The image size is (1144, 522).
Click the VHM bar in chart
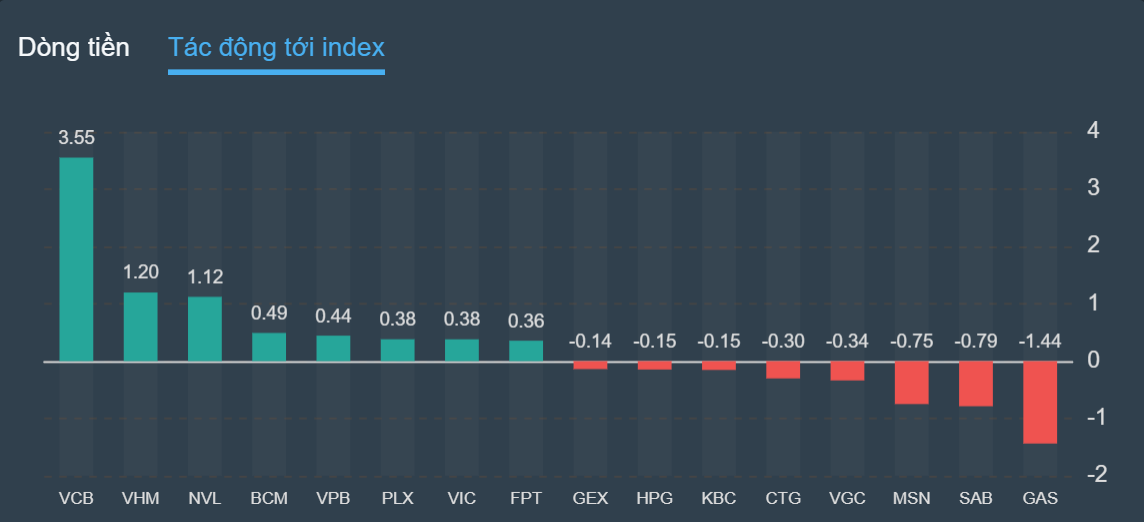pos(140,326)
